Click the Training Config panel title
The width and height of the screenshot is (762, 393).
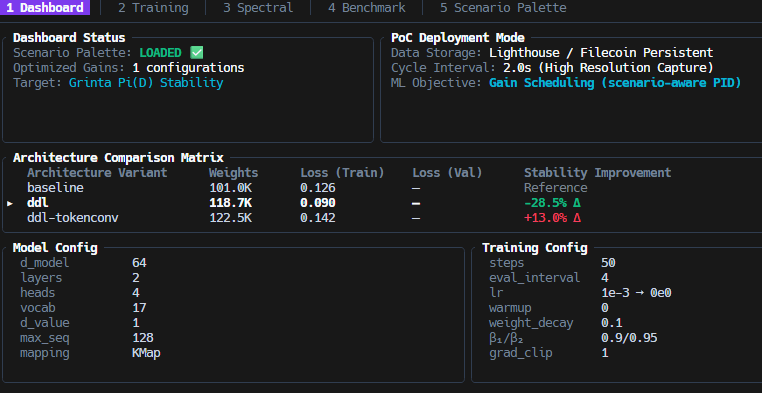[535, 248]
